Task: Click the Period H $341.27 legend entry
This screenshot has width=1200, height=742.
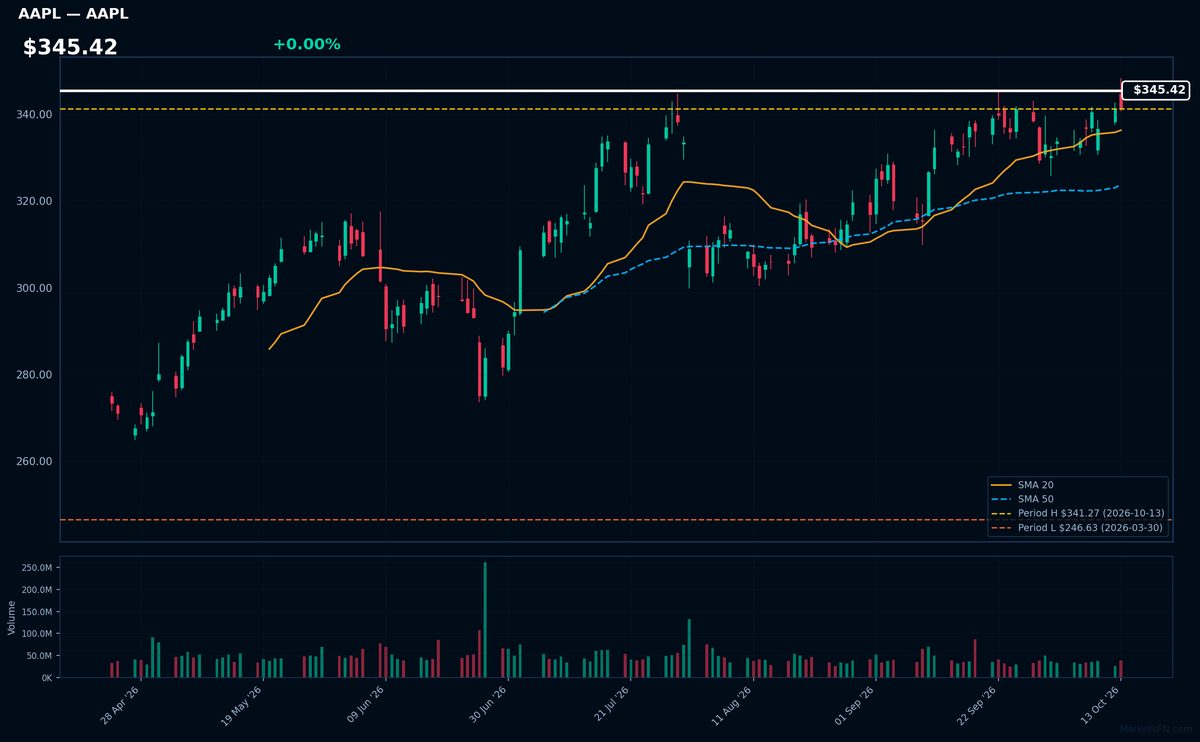Action: tap(1077, 513)
